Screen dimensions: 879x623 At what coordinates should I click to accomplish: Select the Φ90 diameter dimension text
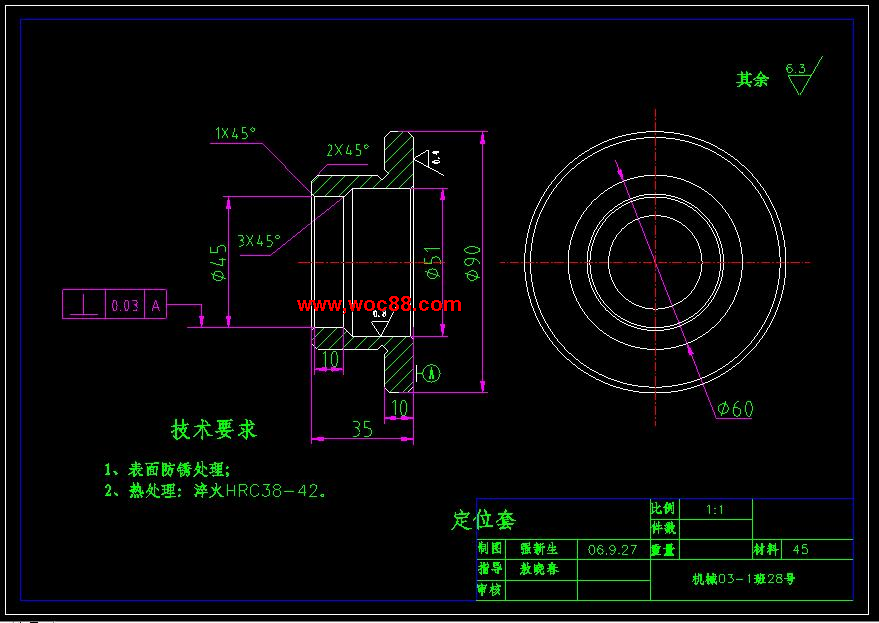[x=473, y=263]
